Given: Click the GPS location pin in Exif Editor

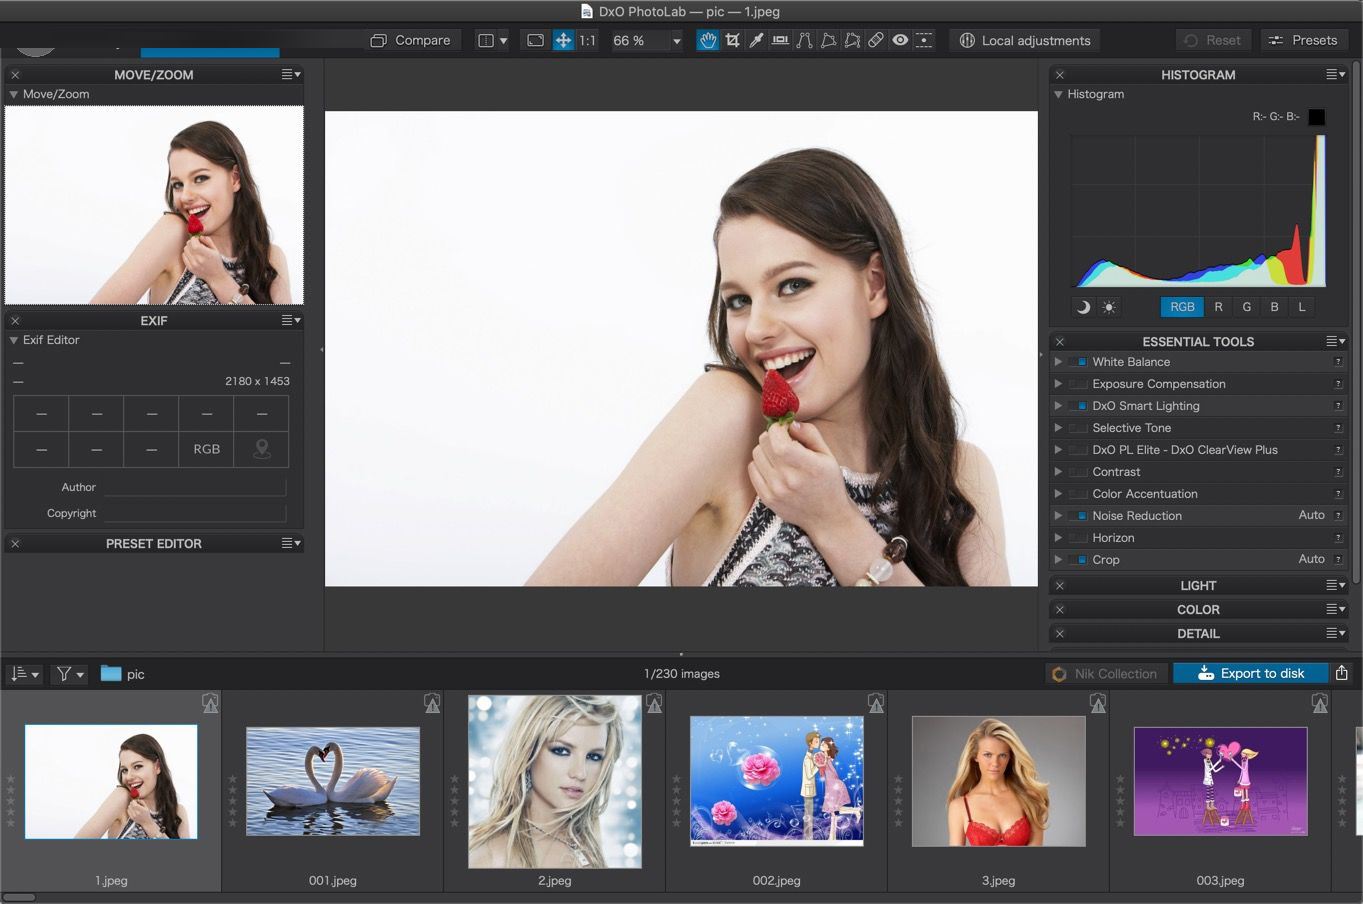Looking at the screenshot, I should 262,449.
